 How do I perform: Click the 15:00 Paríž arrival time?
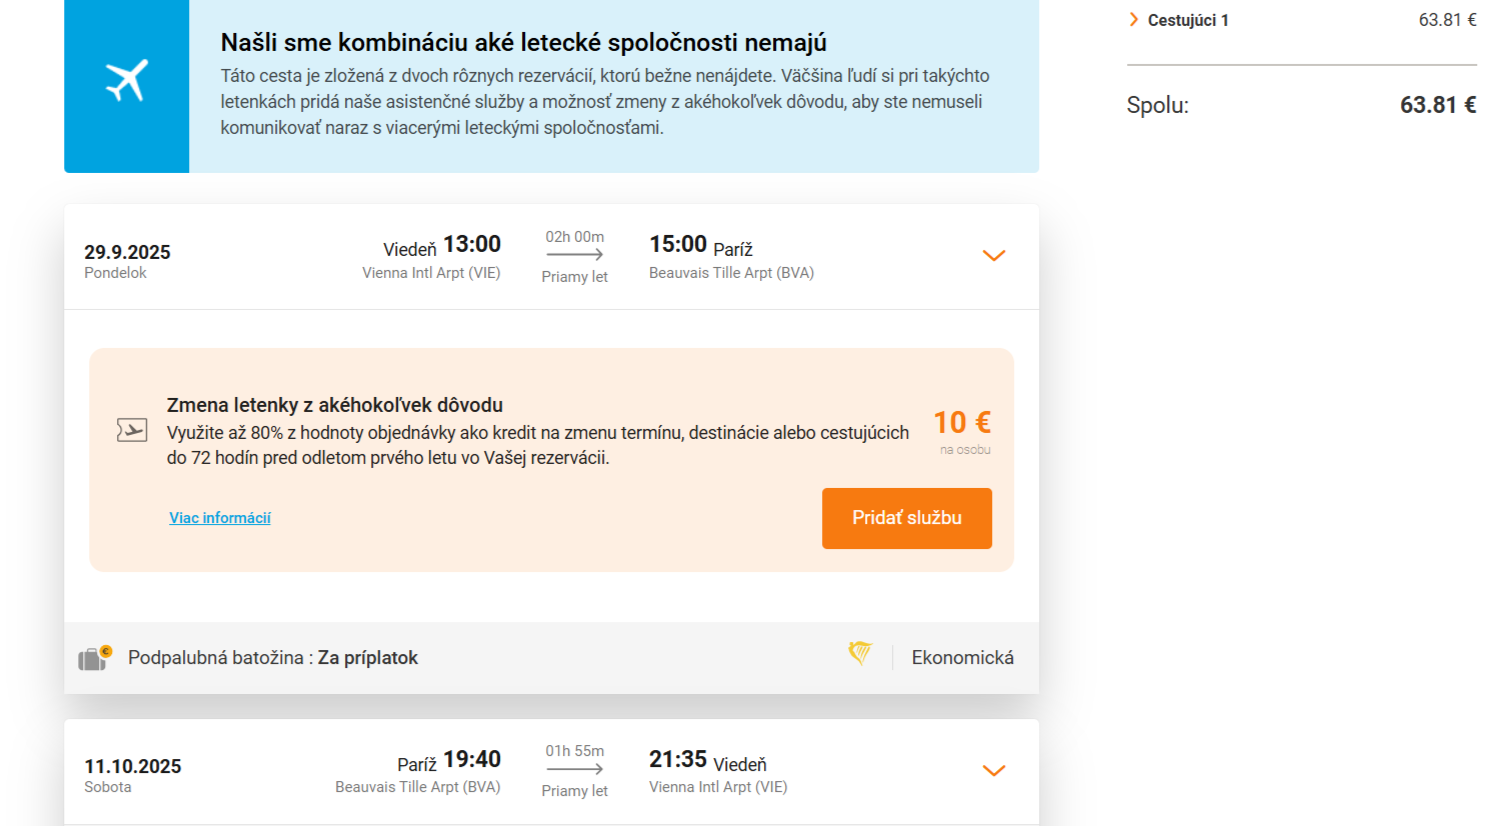[678, 244]
